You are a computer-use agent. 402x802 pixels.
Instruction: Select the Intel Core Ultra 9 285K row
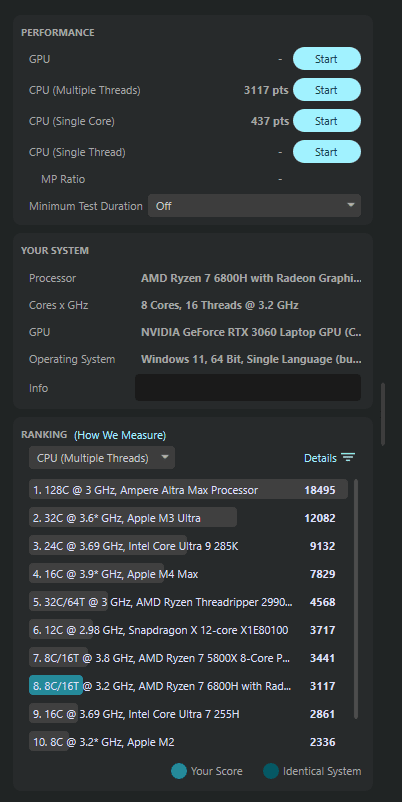188,546
